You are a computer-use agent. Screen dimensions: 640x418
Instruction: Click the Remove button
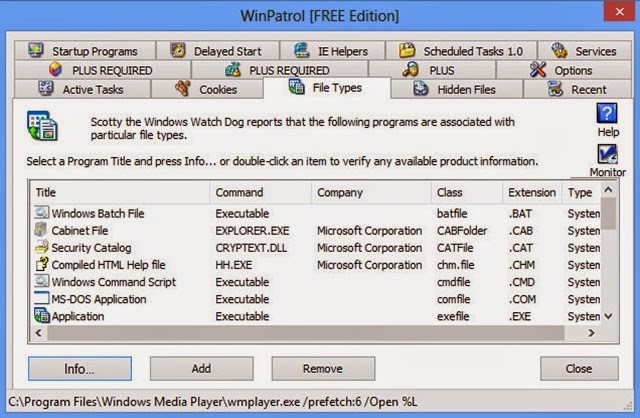323,369
